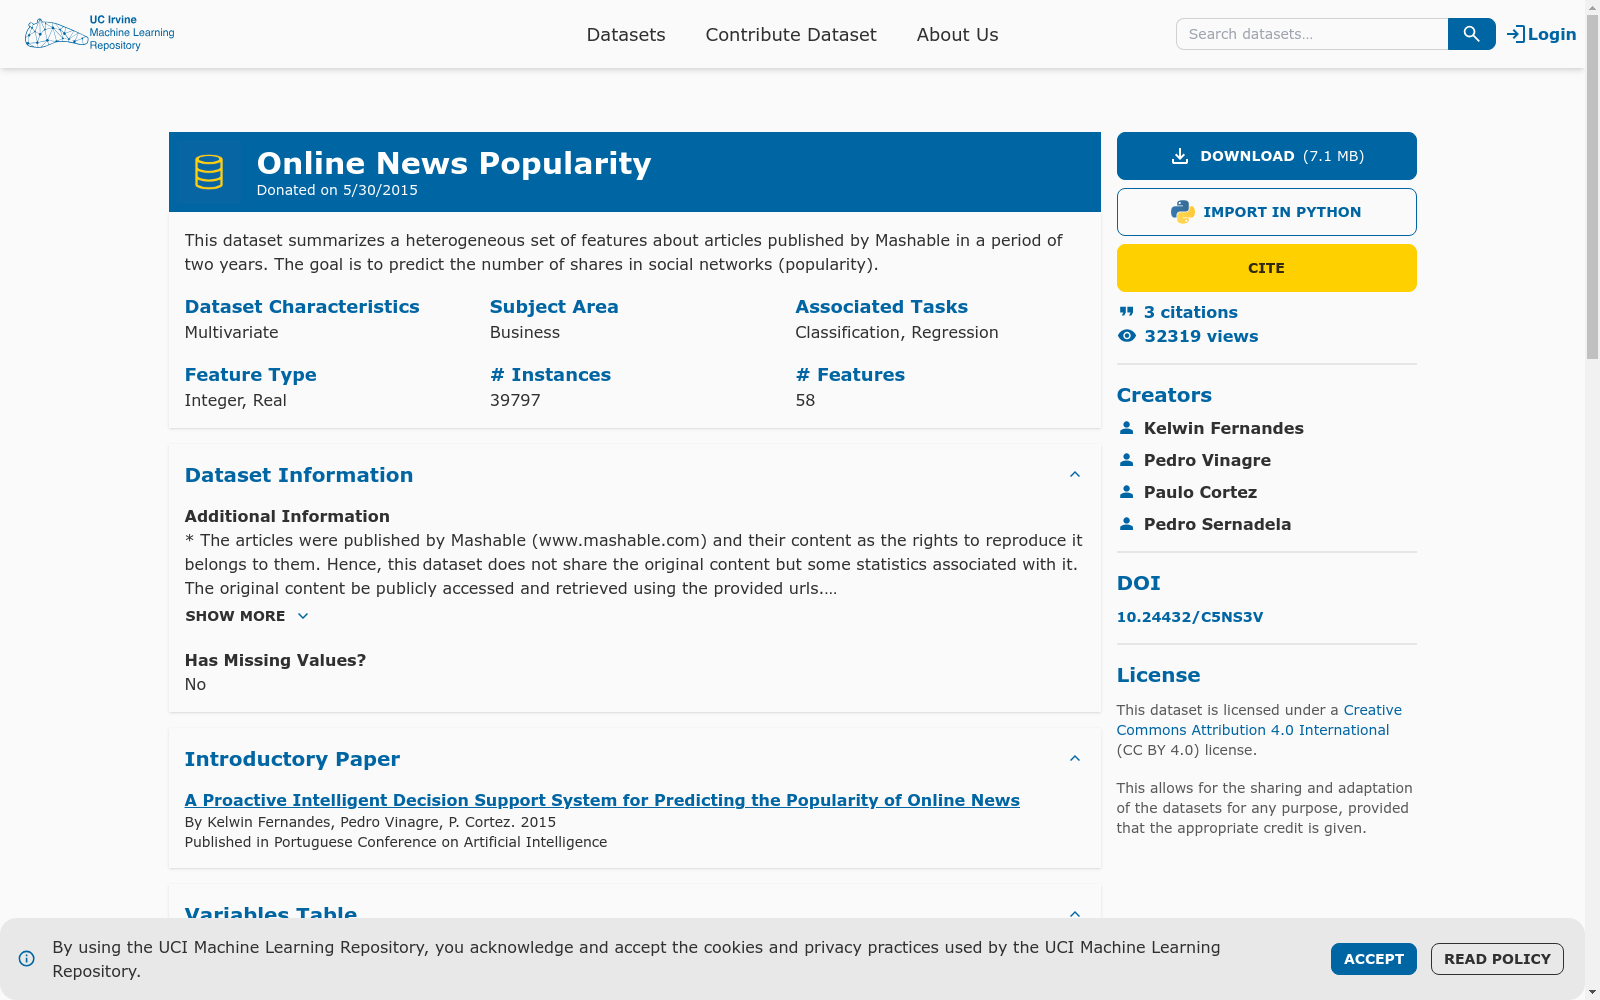Open the Datasets menu
The width and height of the screenshot is (1600, 1000).
(626, 34)
